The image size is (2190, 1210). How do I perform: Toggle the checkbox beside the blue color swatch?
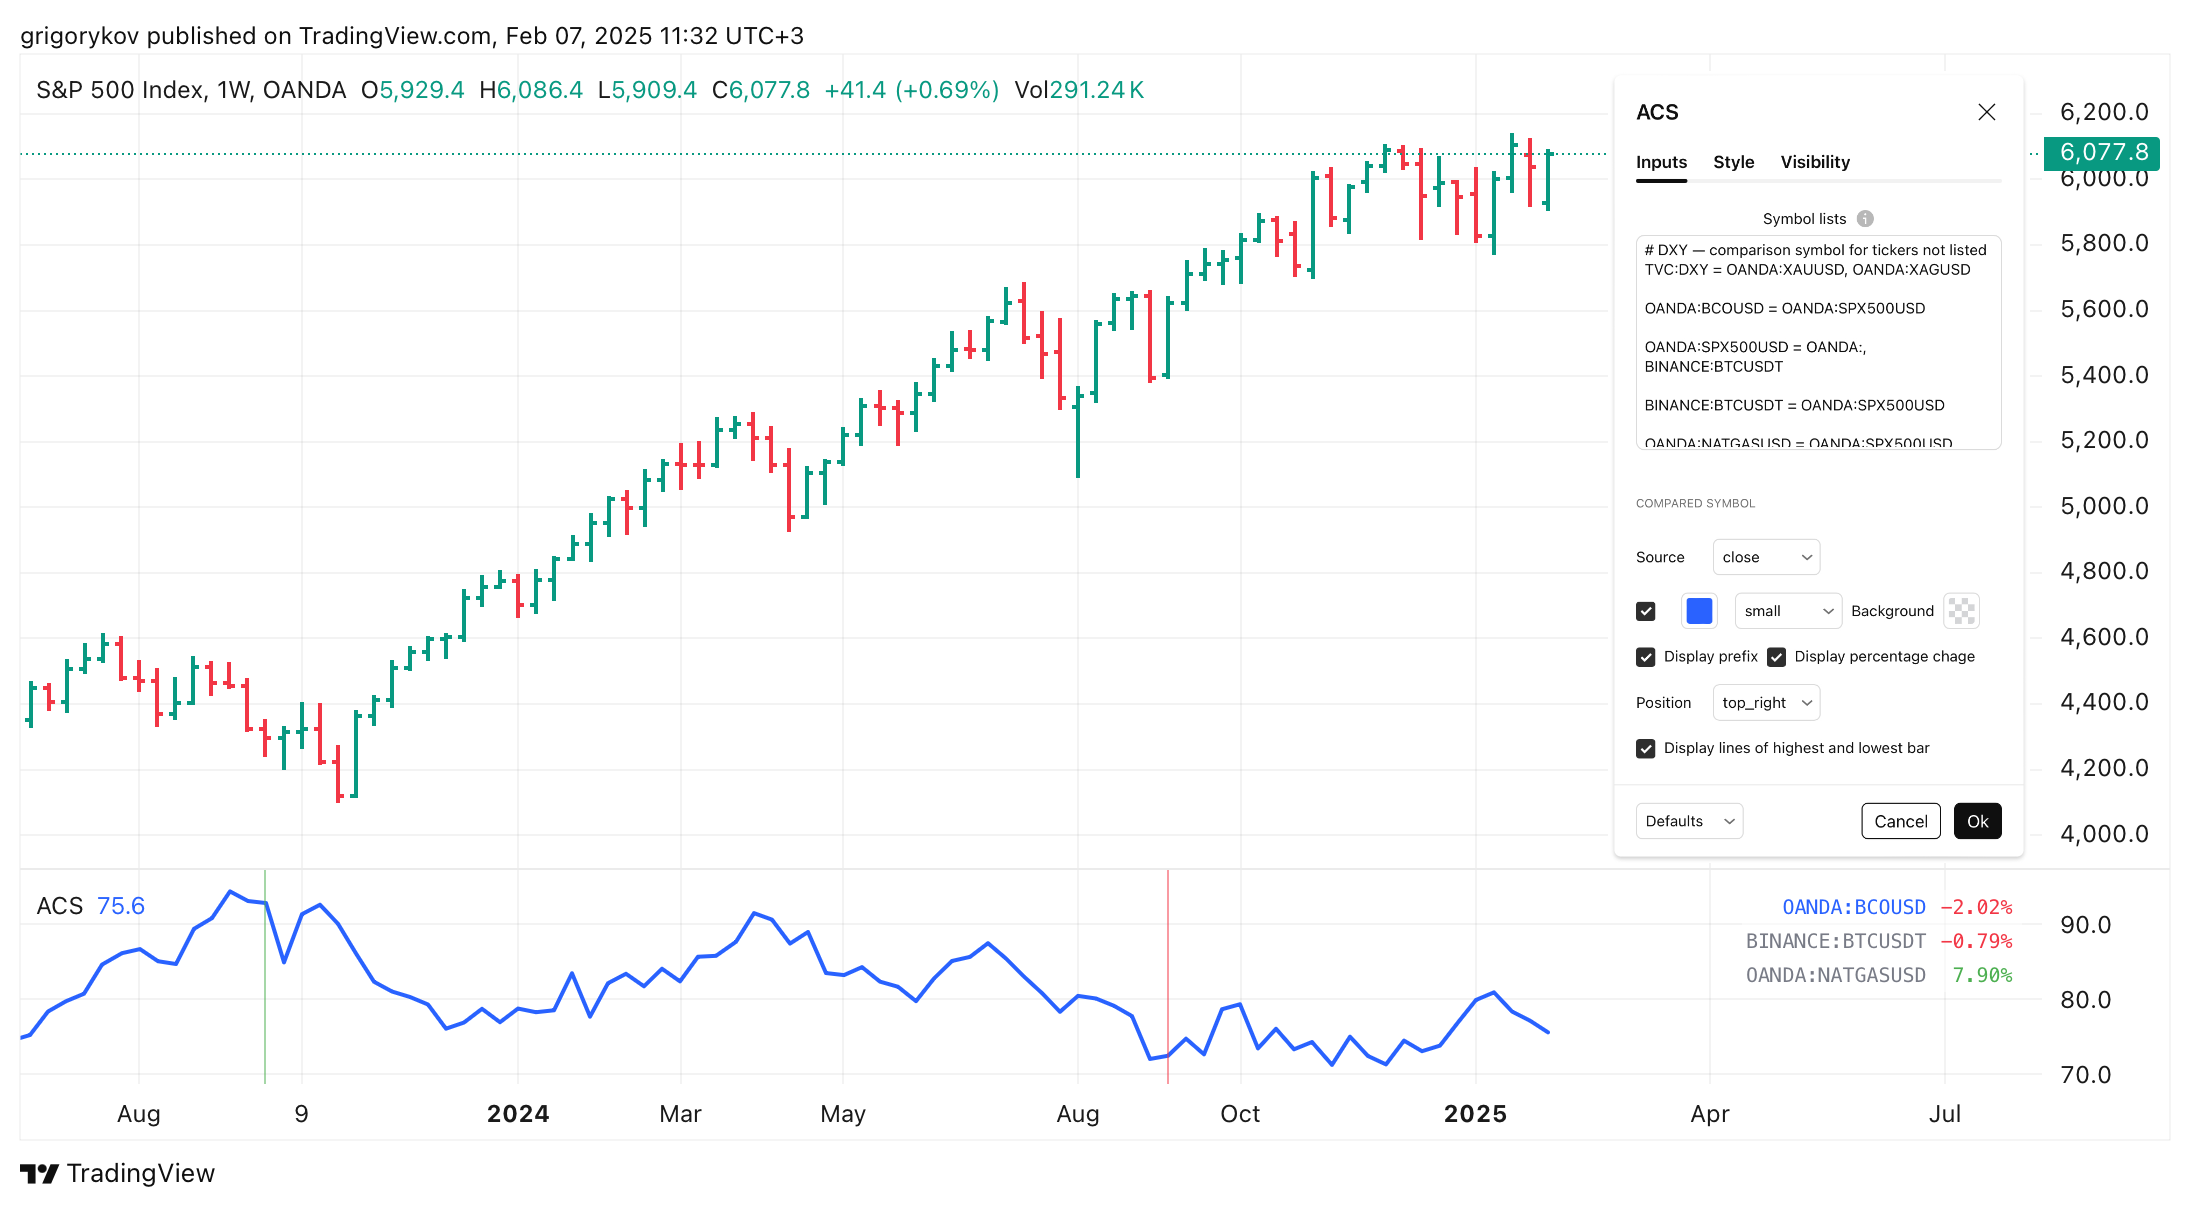1646,611
